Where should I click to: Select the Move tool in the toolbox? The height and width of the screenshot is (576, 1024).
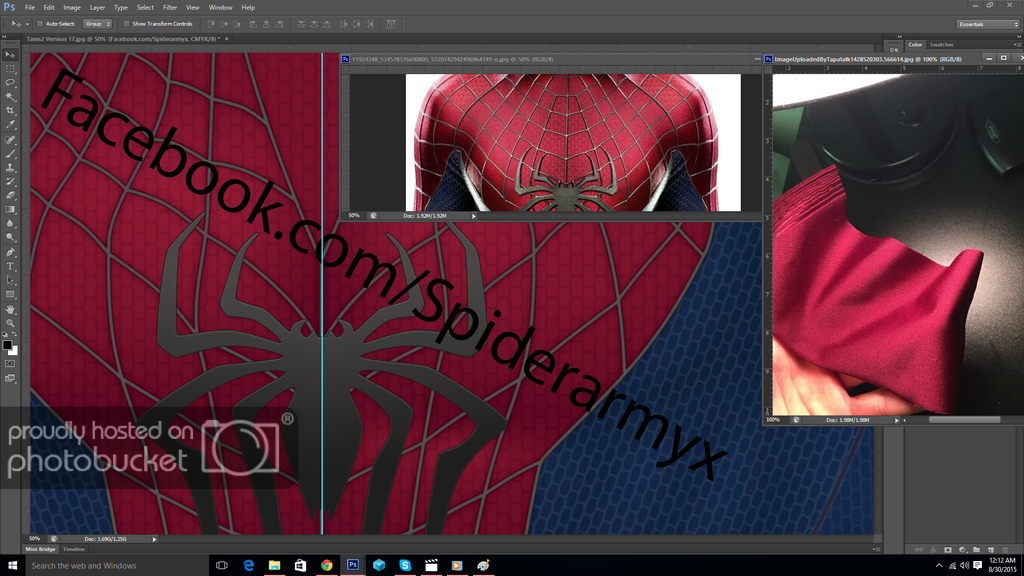[10, 55]
